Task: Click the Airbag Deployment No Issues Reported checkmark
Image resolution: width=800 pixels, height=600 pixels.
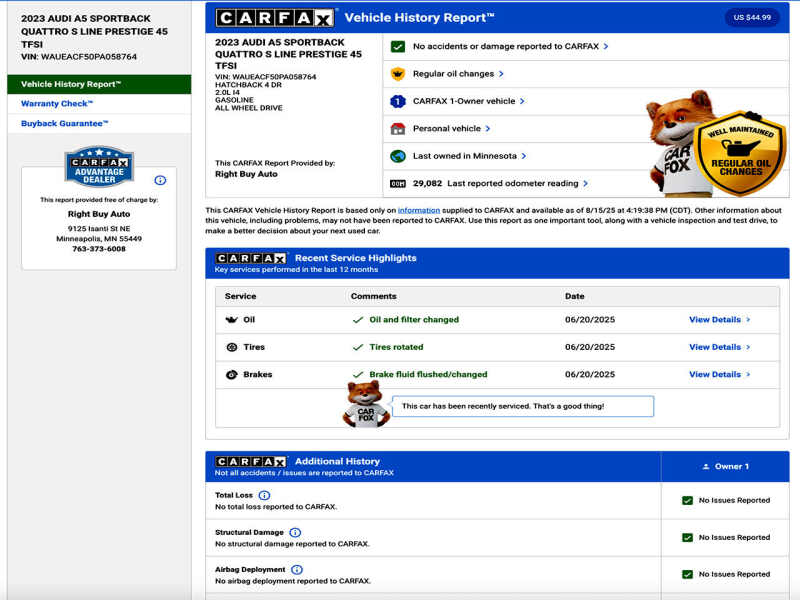Action: (687, 574)
